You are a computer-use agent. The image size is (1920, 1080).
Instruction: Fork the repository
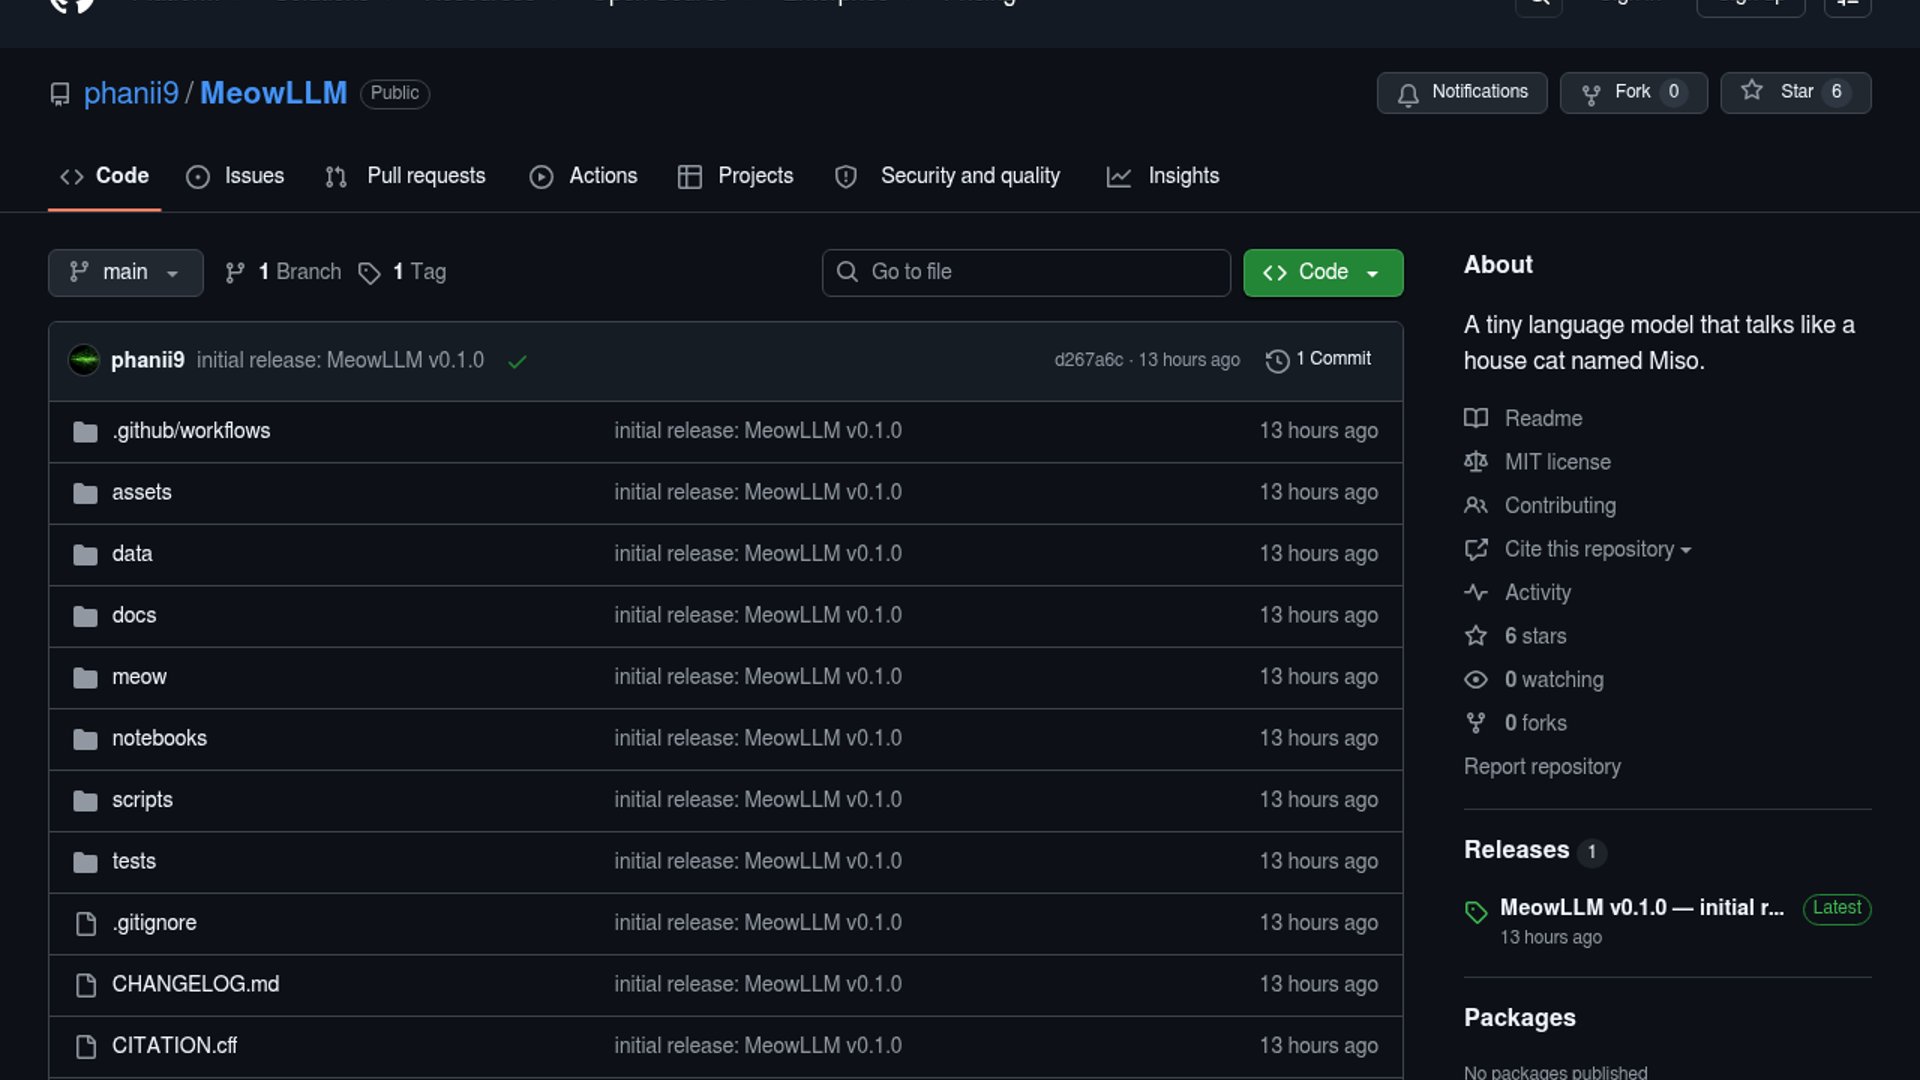pos(1633,92)
